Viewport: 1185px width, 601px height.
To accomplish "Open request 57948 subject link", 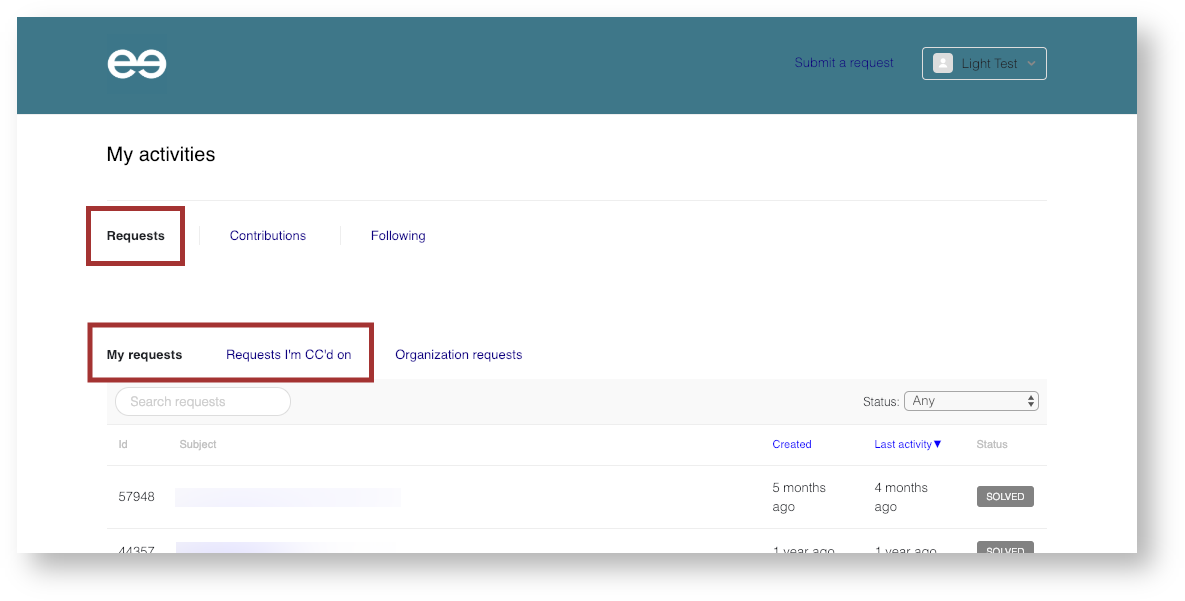I will tap(287, 497).
